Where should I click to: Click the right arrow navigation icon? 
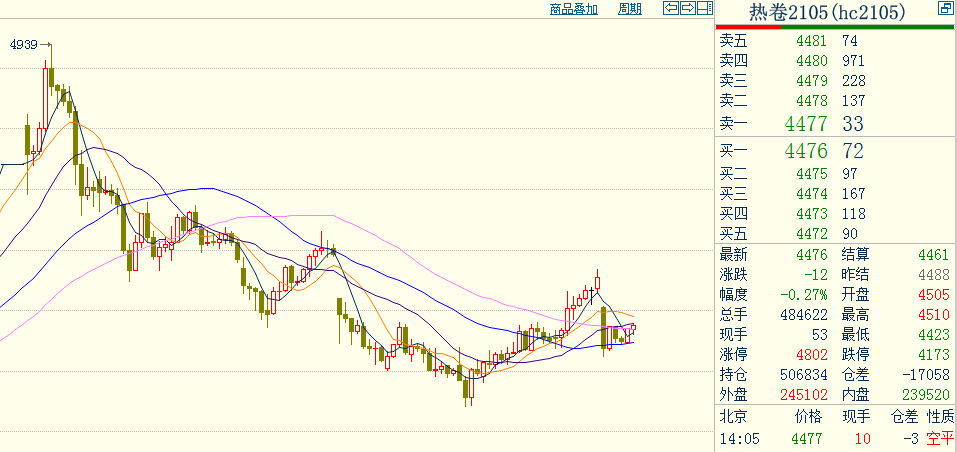[688, 9]
